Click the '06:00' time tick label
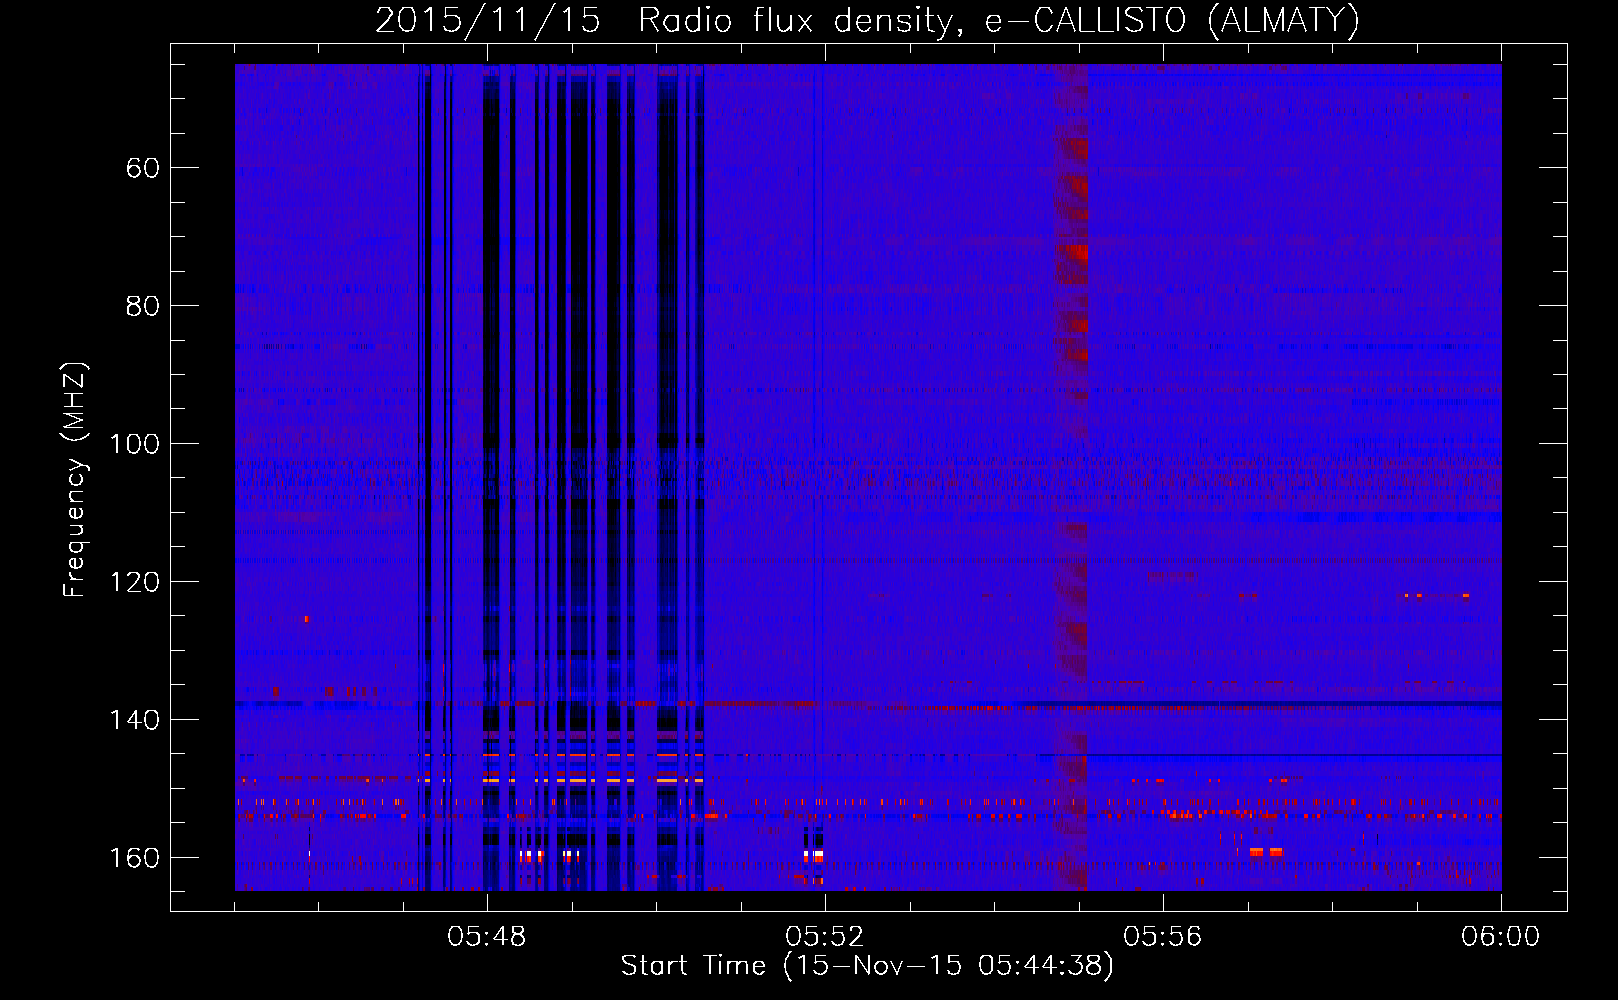 pos(1500,936)
